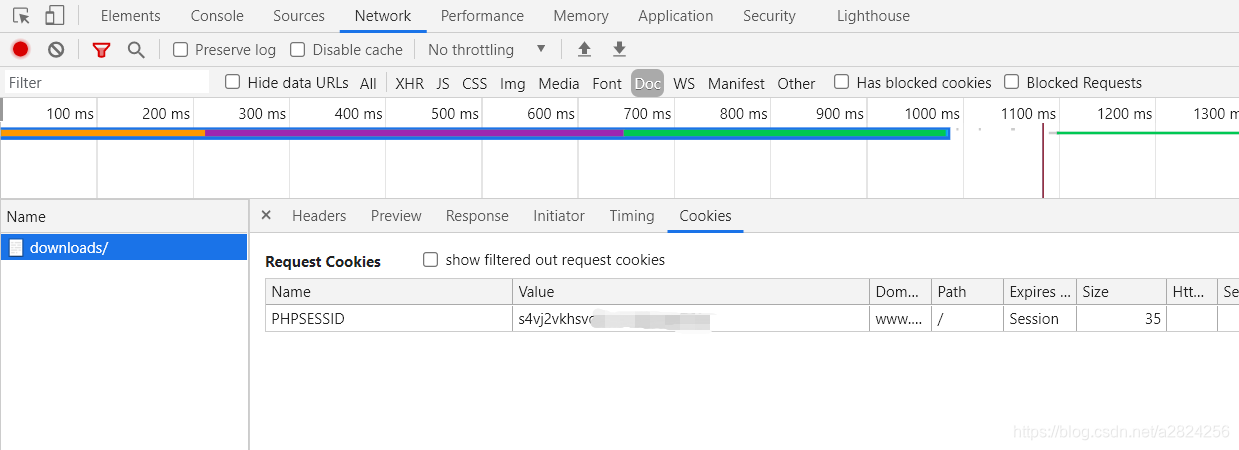Image resolution: width=1239 pixels, height=450 pixels.
Task: Filter requests by Other
Action: coord(796,83)
